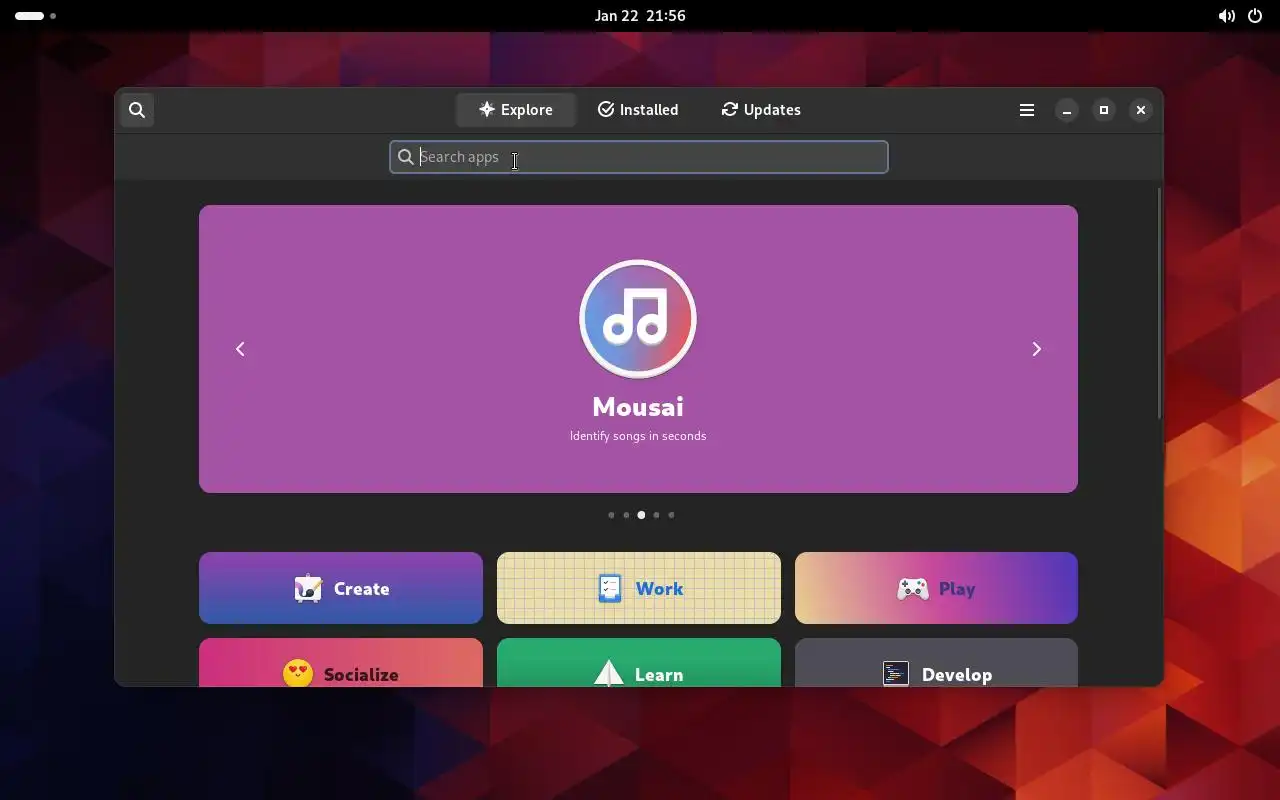The width and height of the screenshot is (1280, 800).
Task: Maximize the Software window
Action: click(1104, 110)
